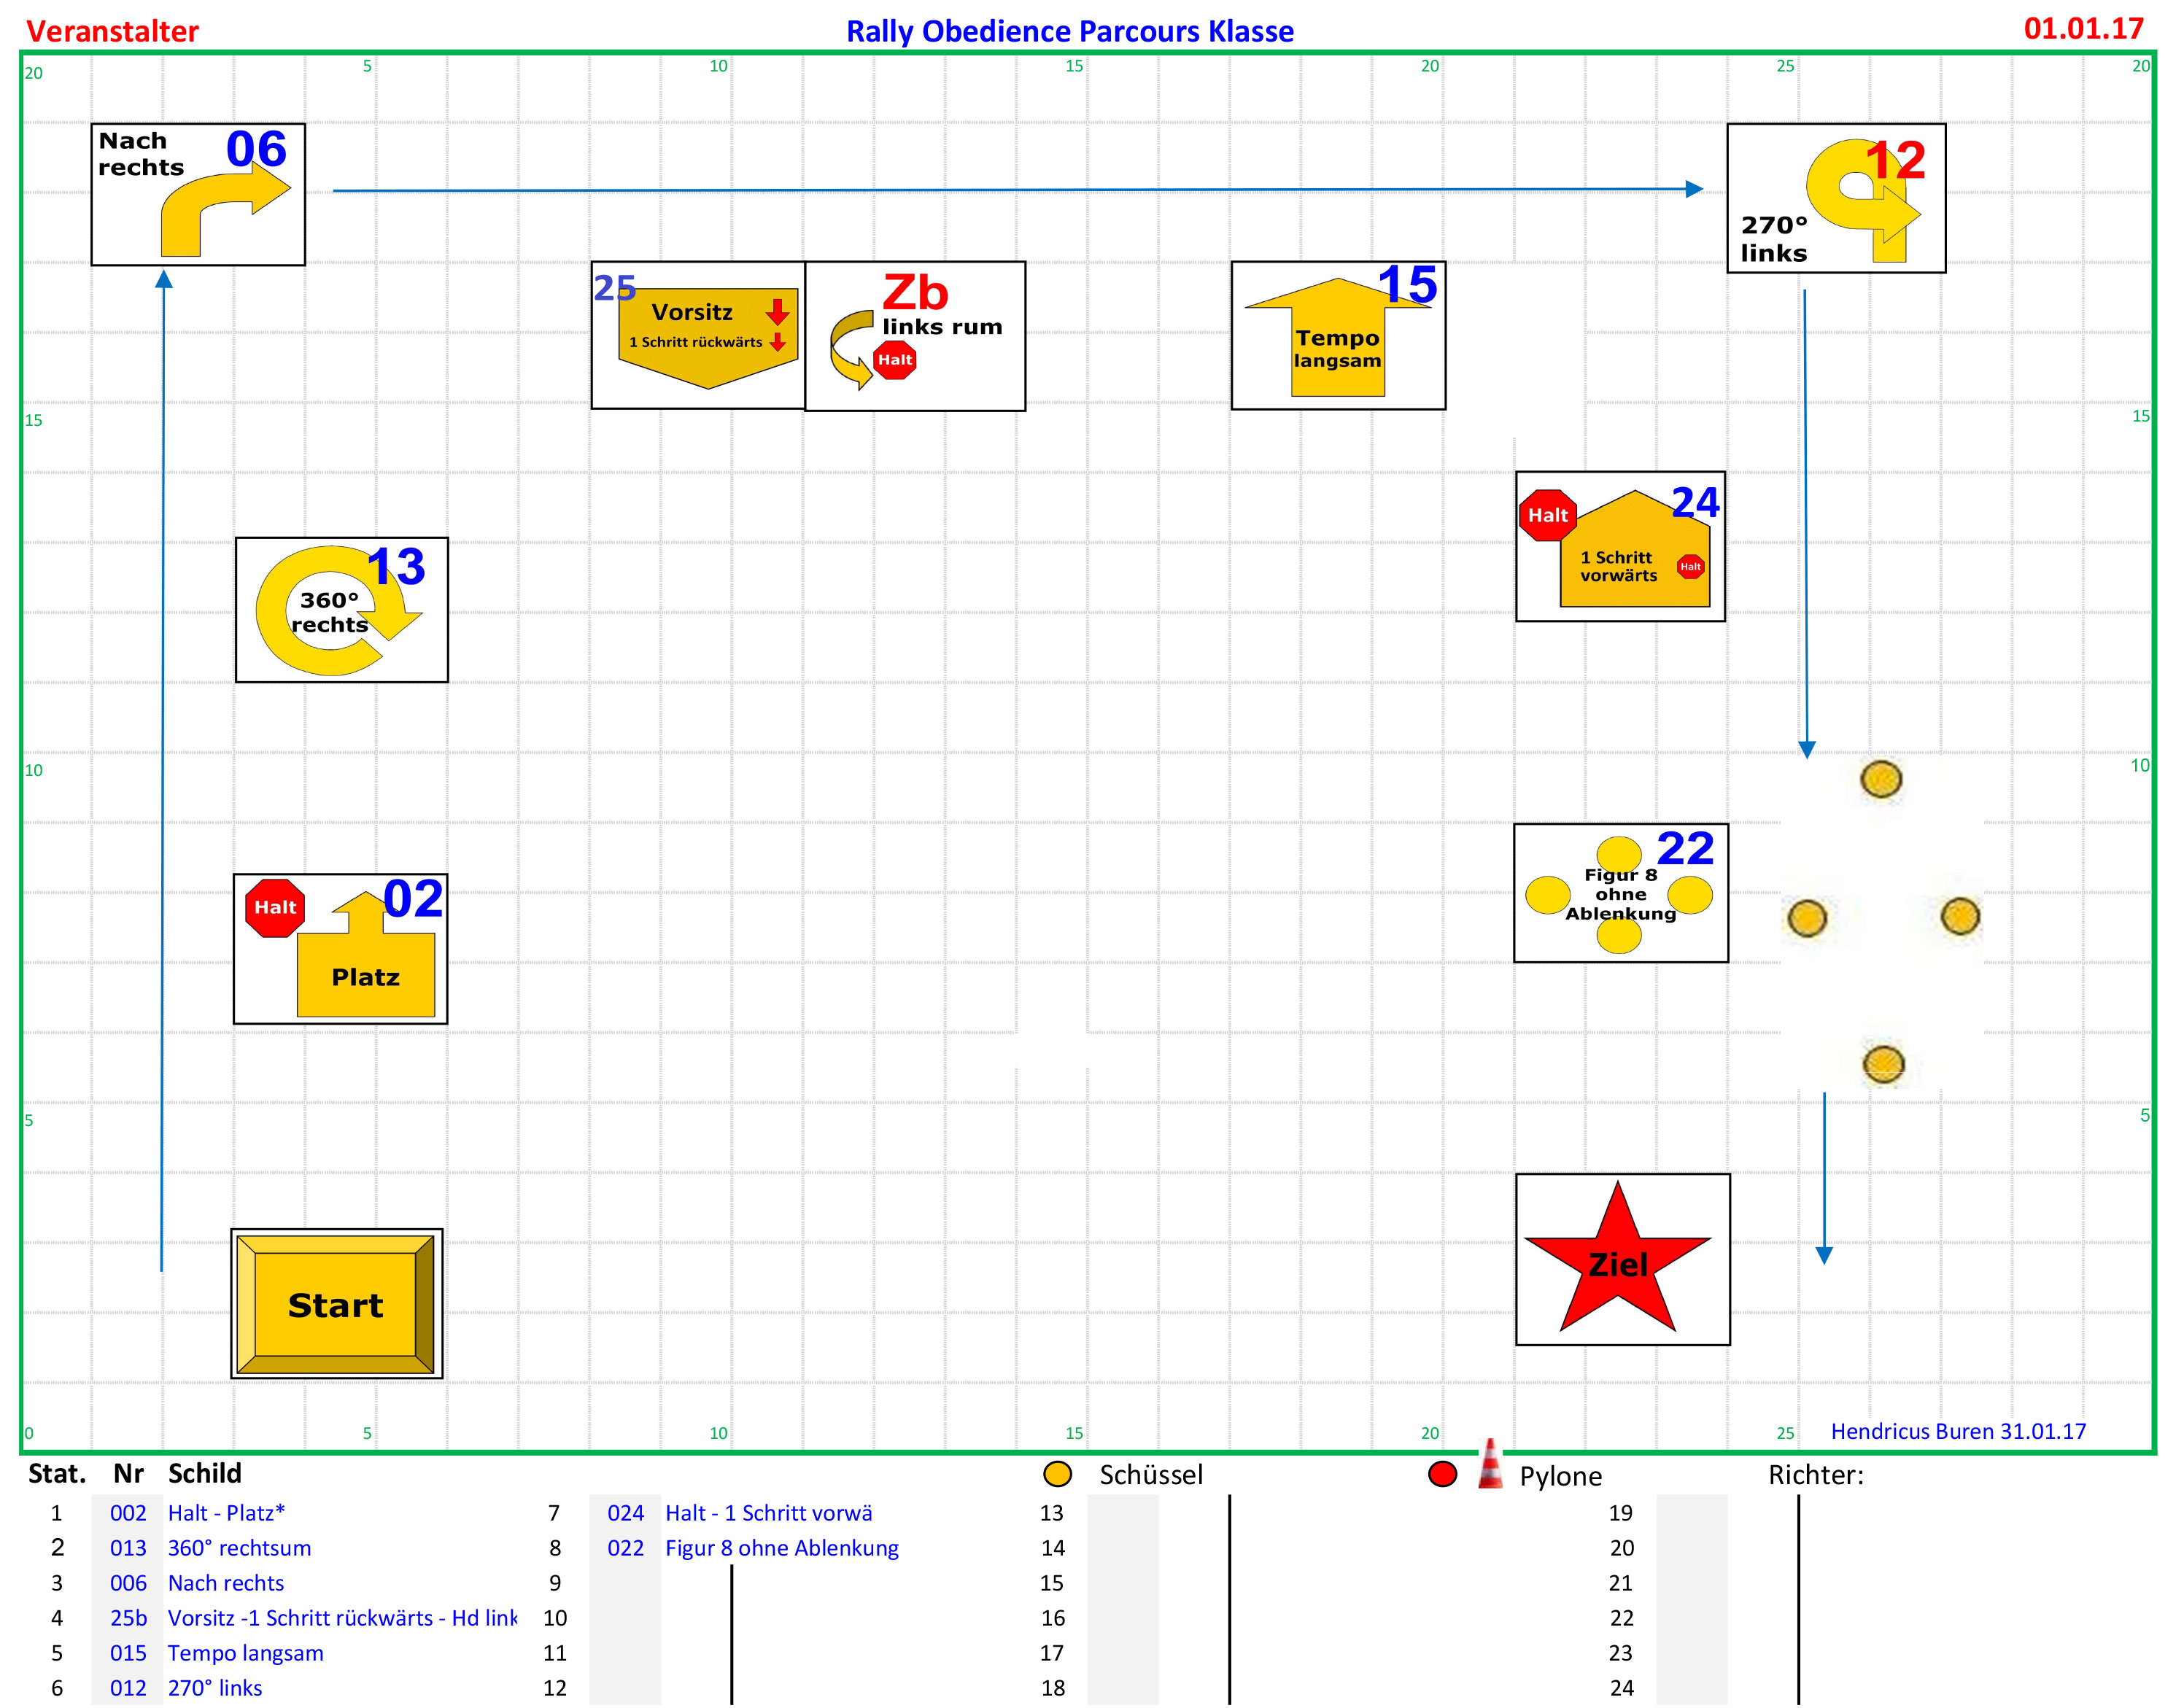Screen dimensions: 2184x1708
Task: Select the Start field sign
Action: point(336,1305)
